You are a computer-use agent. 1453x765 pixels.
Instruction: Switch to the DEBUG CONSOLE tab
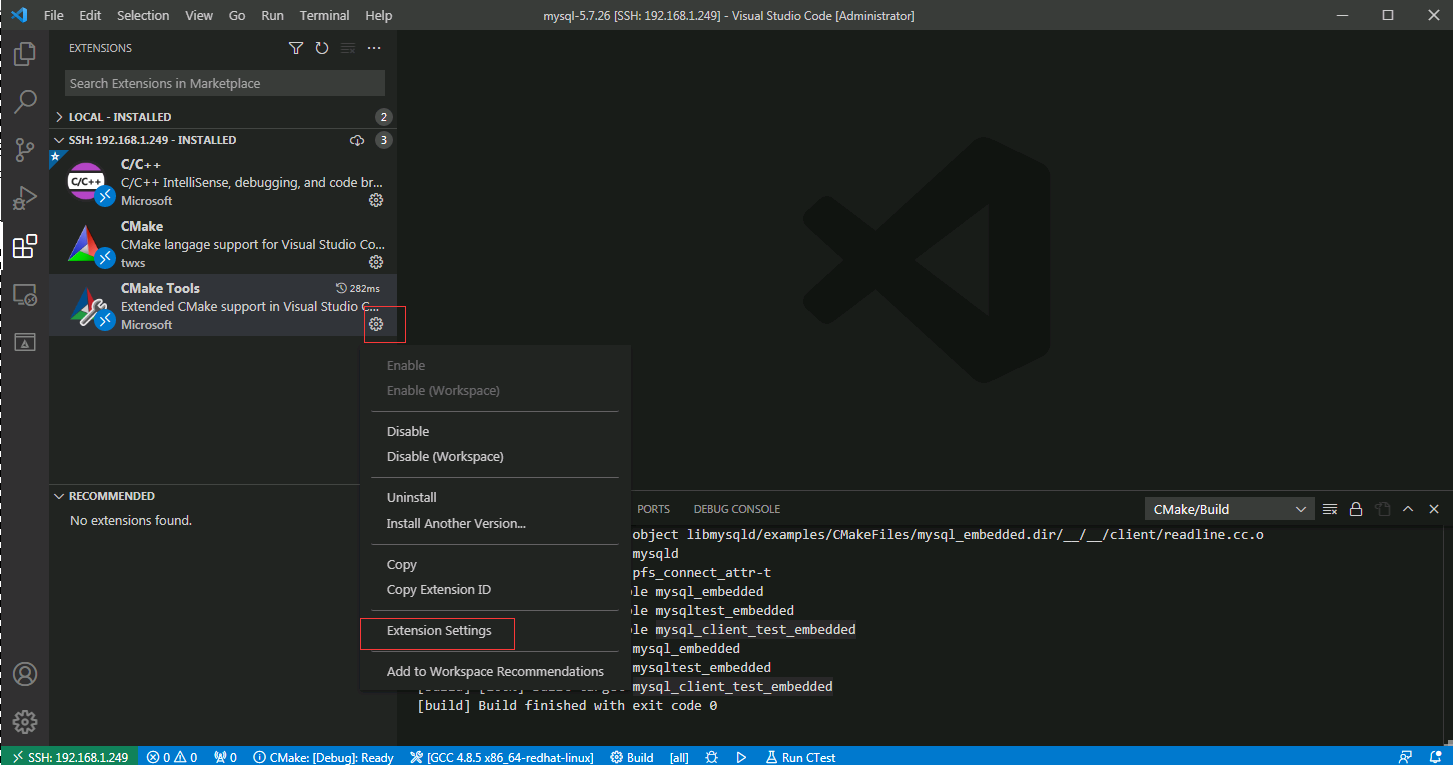coord(737,509)
